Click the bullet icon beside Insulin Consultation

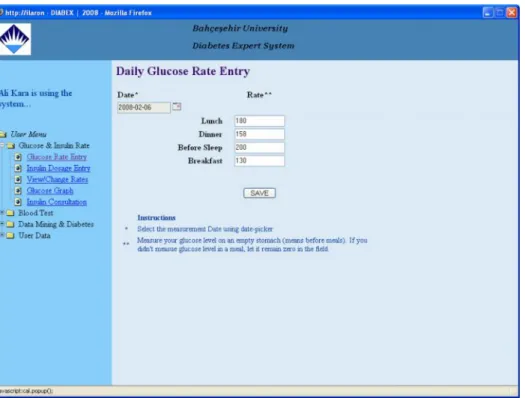[x=18, y=202]
